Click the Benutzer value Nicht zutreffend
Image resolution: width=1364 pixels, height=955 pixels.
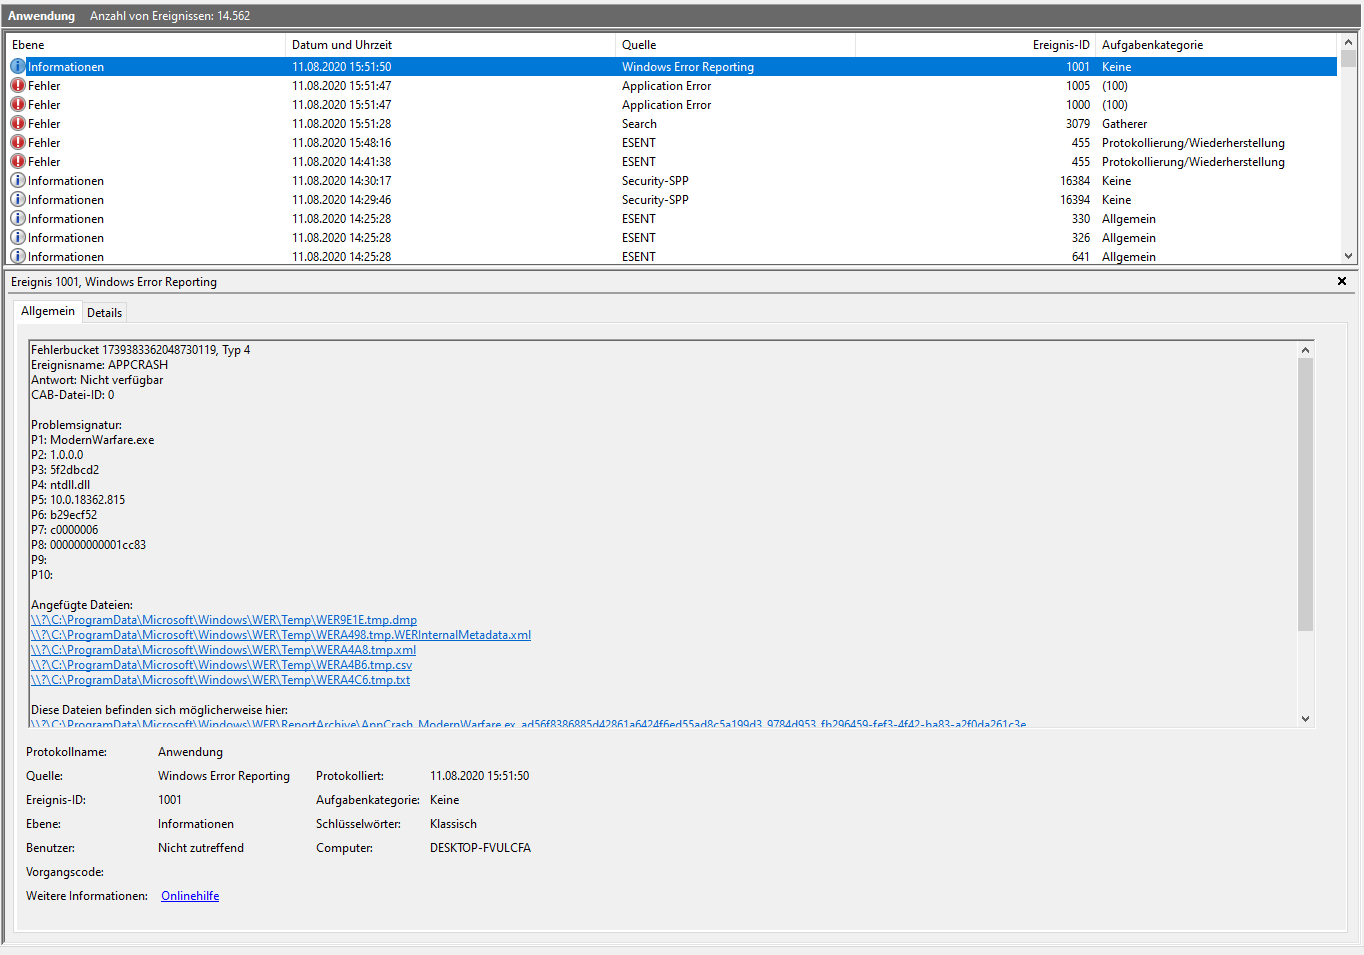[200, 848]
